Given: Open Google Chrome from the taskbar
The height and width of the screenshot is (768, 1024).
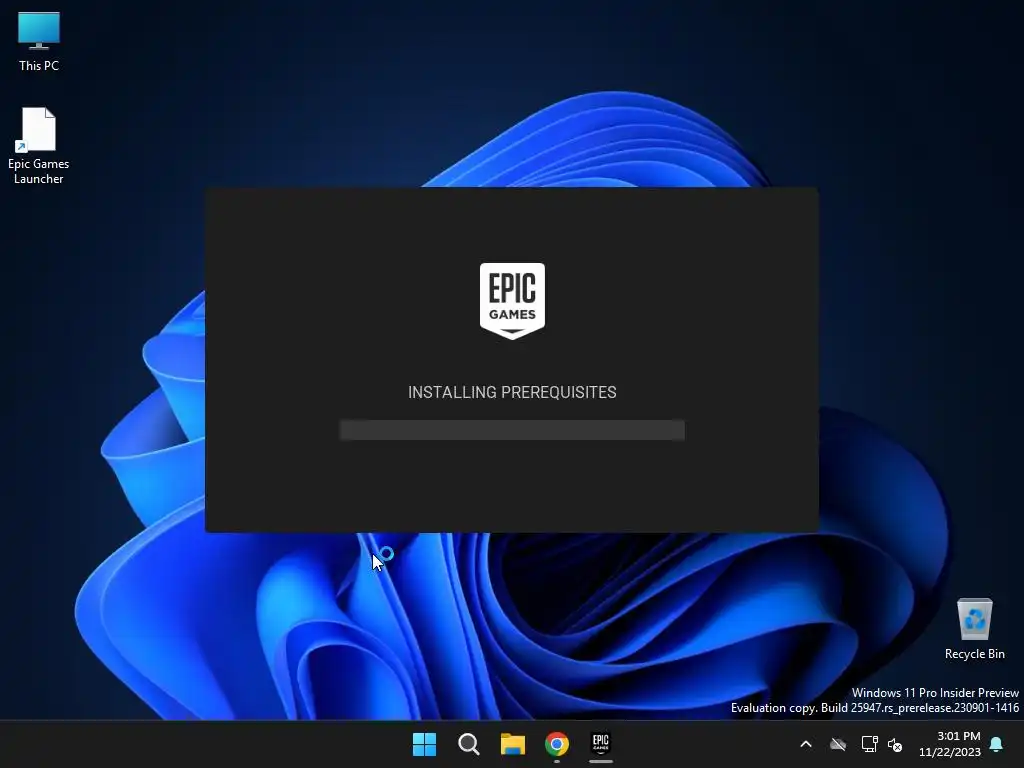Looking at the screenshot, I should click(x=557, y=744).
